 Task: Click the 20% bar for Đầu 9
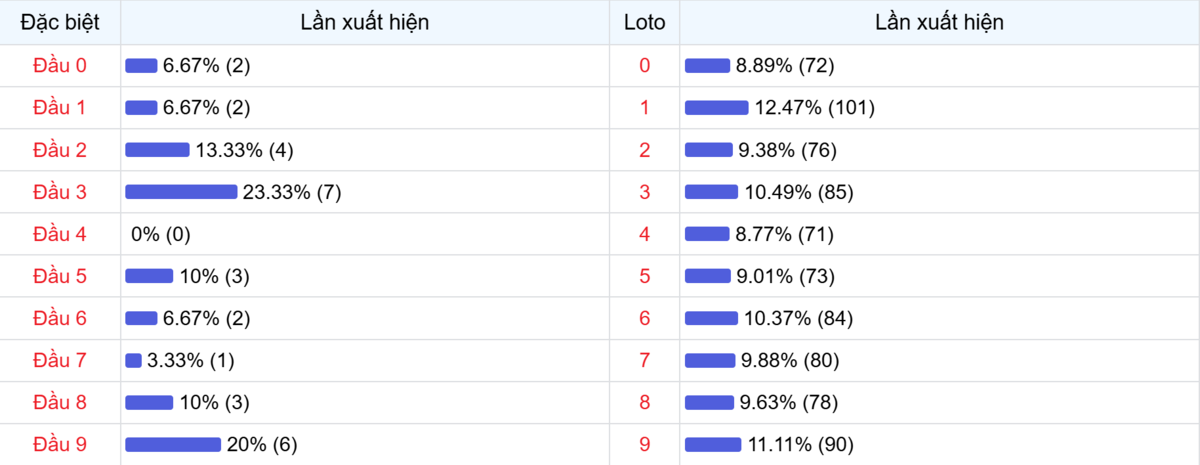click(173, 444)
